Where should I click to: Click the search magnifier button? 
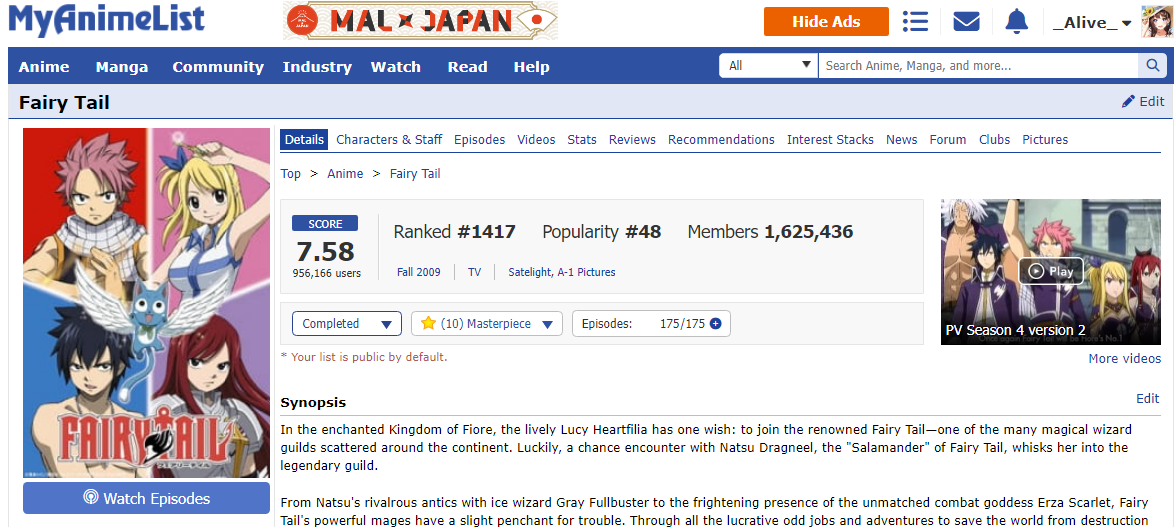pyautogui.click(x=1152, y=65)
